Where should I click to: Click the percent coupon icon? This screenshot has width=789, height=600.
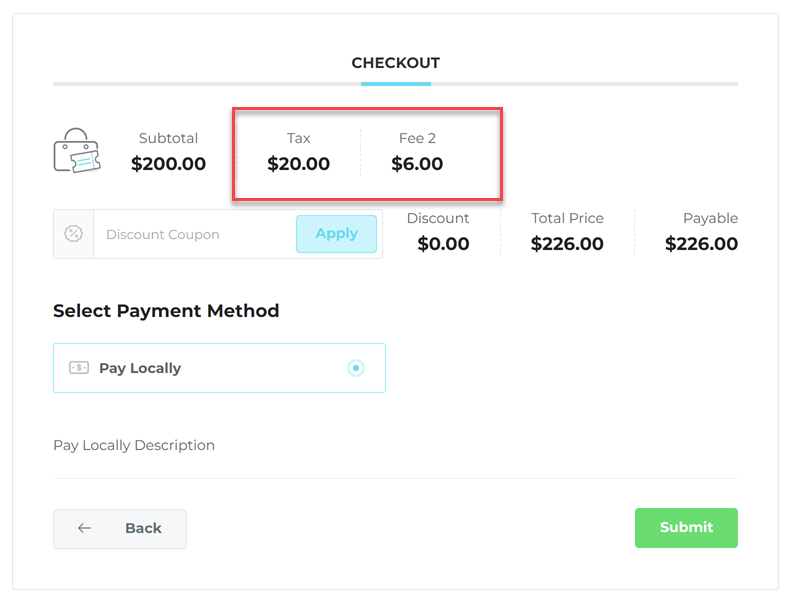tap(73, 234)
